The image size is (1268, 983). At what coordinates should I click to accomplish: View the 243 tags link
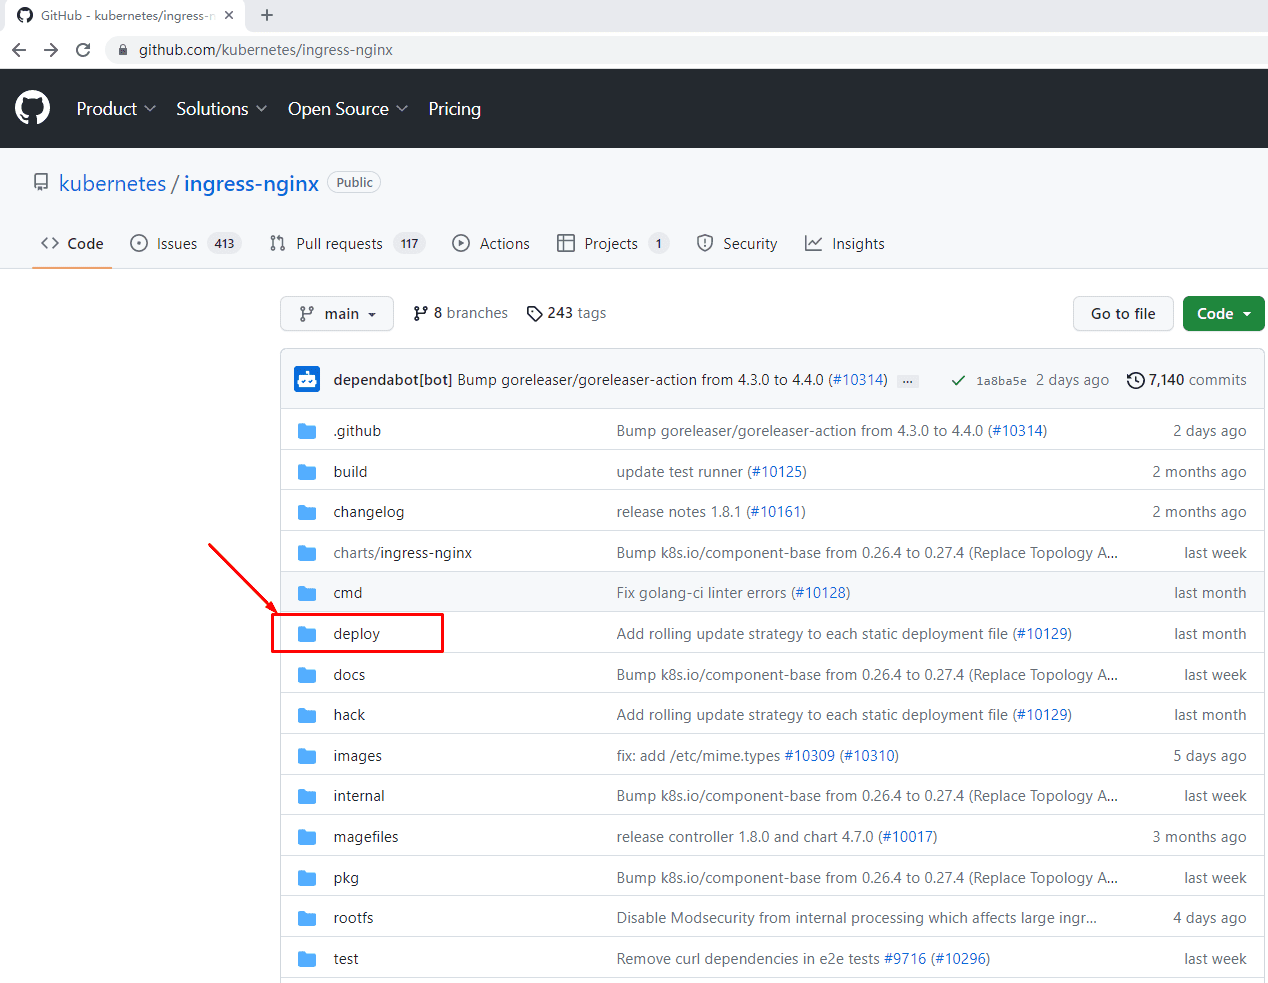click(x=566, y=313)
